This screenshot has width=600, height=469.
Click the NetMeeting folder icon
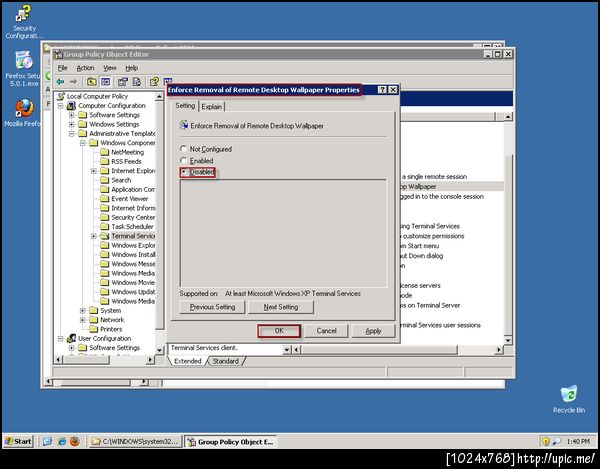pyautogui.click(x=104, y=152)
